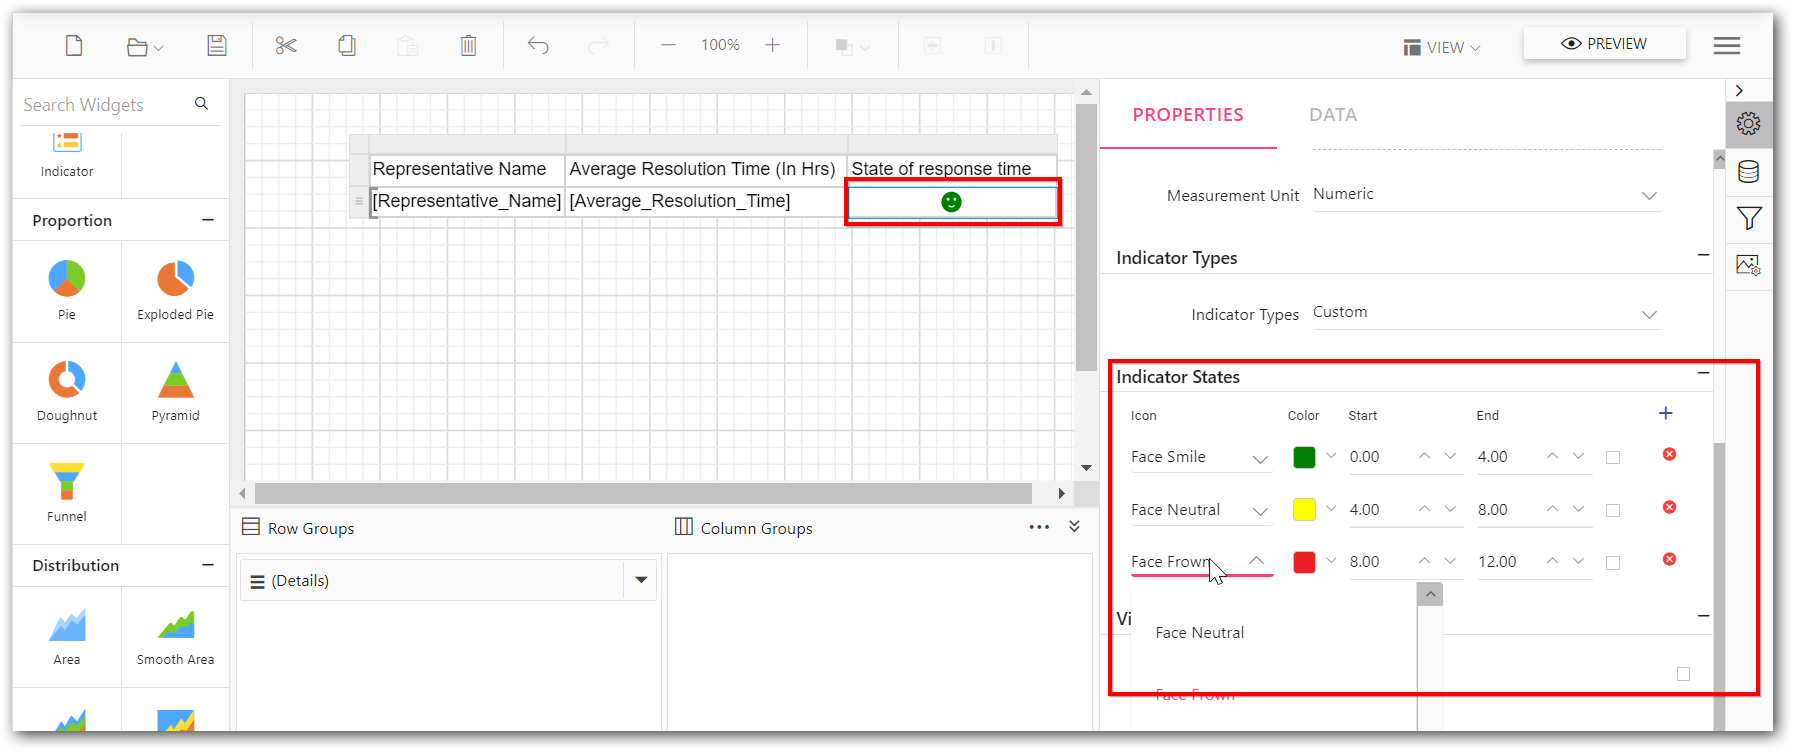This screenshot has height=751, width=1793.
Task: Increase the Face Smile Start value
Action: point(1424,456)
